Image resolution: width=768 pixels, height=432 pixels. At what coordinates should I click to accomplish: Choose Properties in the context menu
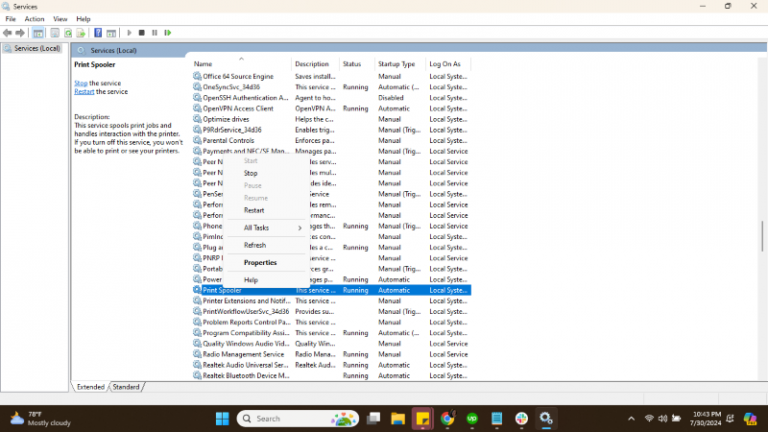pos(260,263)
